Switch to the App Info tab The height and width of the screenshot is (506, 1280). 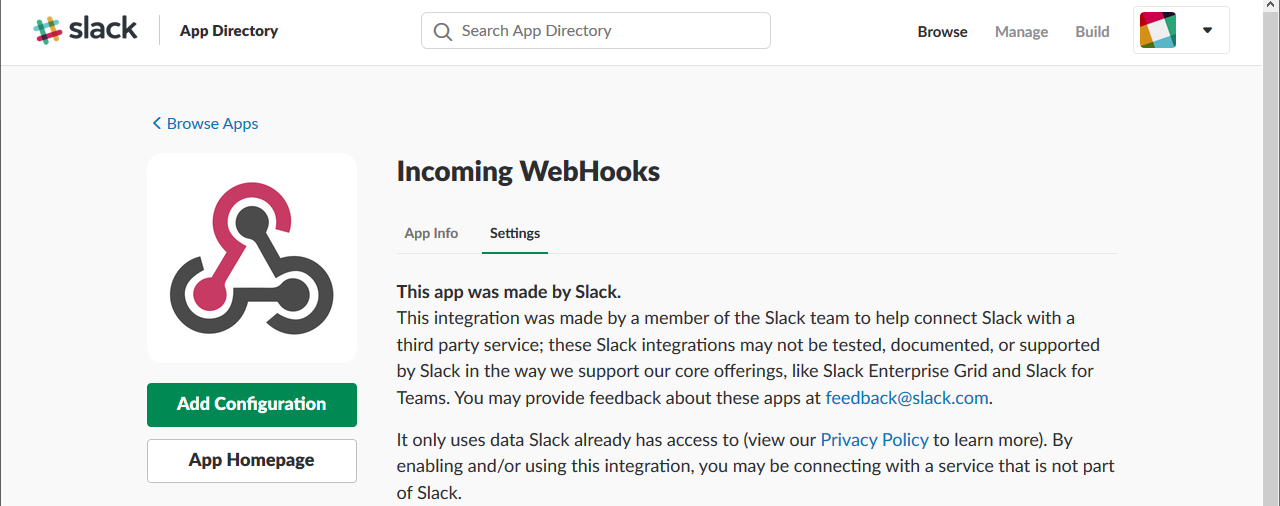tap(431, 233)
